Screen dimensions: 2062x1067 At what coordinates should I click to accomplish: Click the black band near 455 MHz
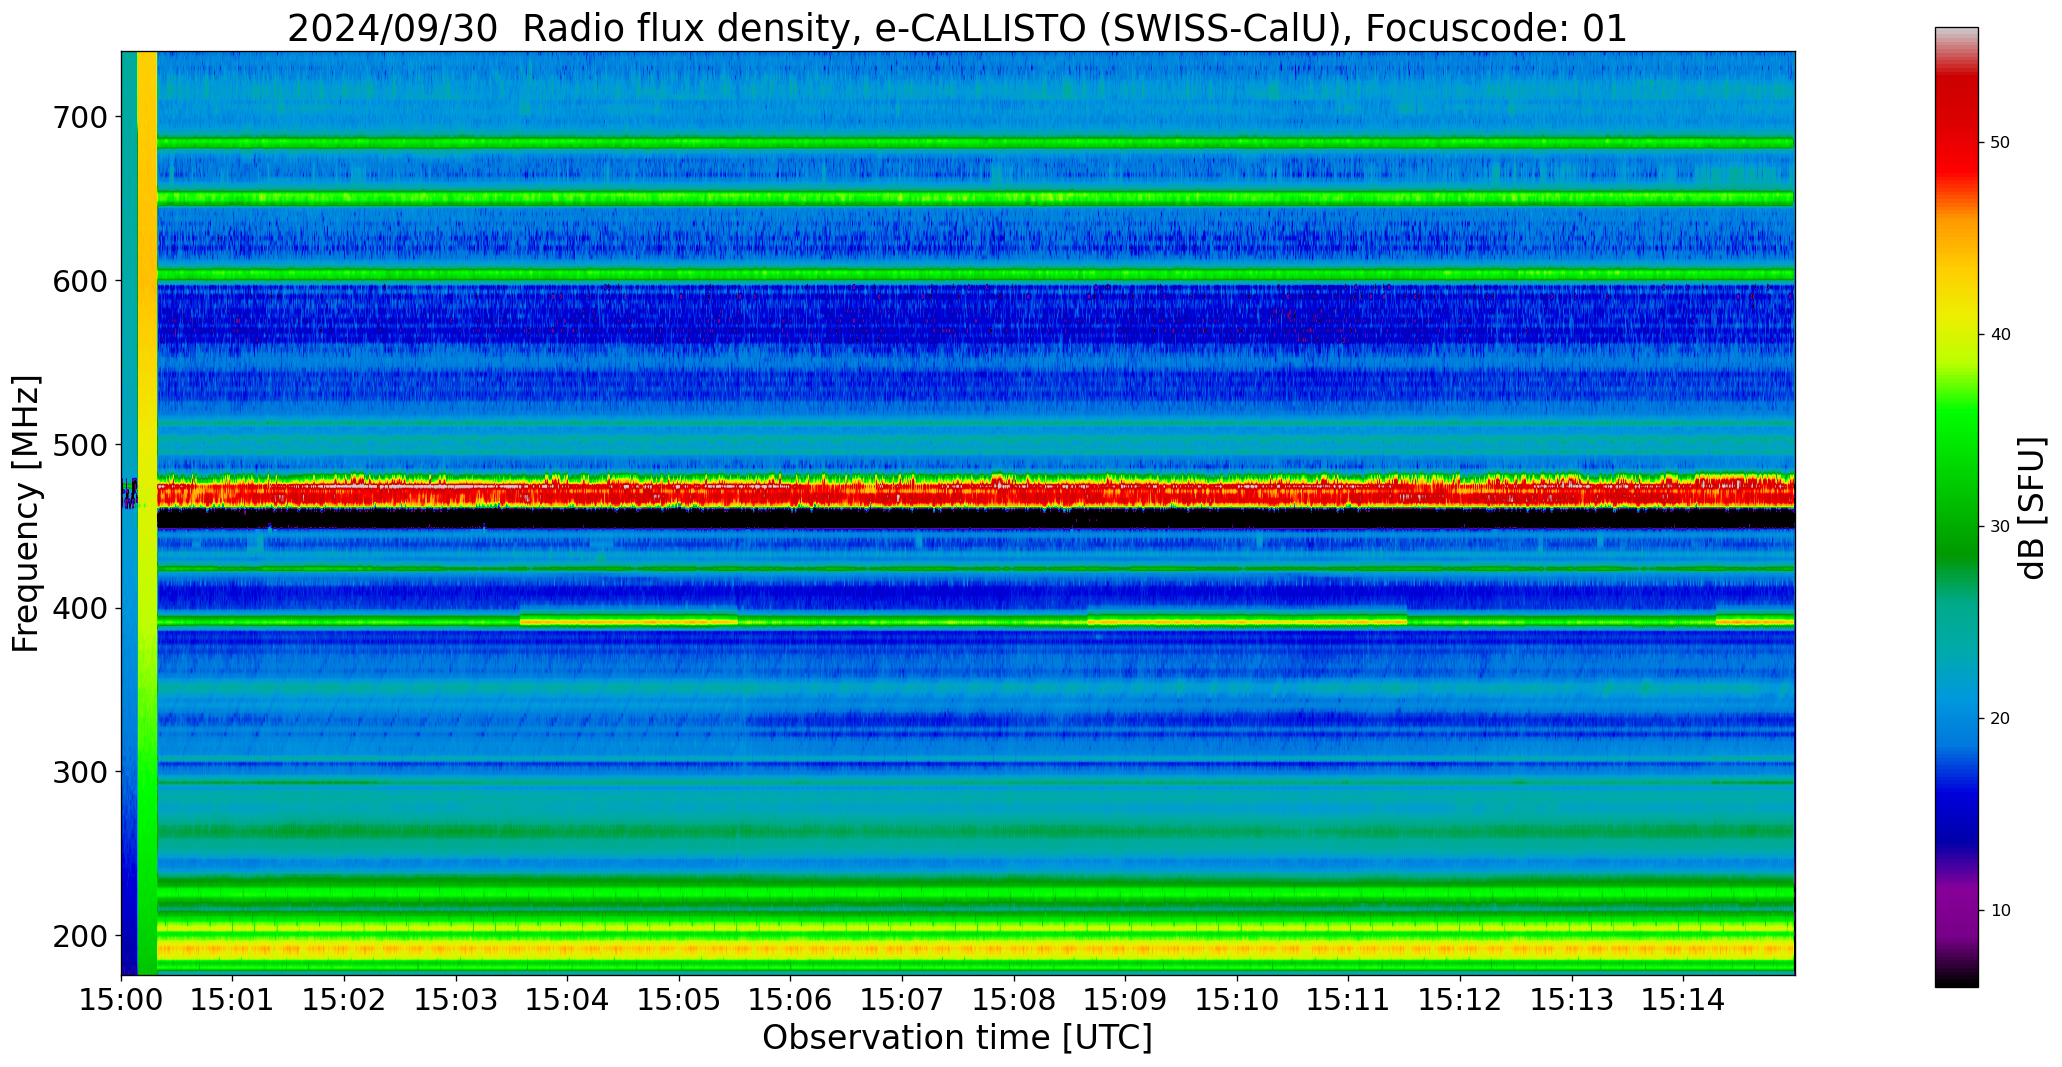(975, 519)
